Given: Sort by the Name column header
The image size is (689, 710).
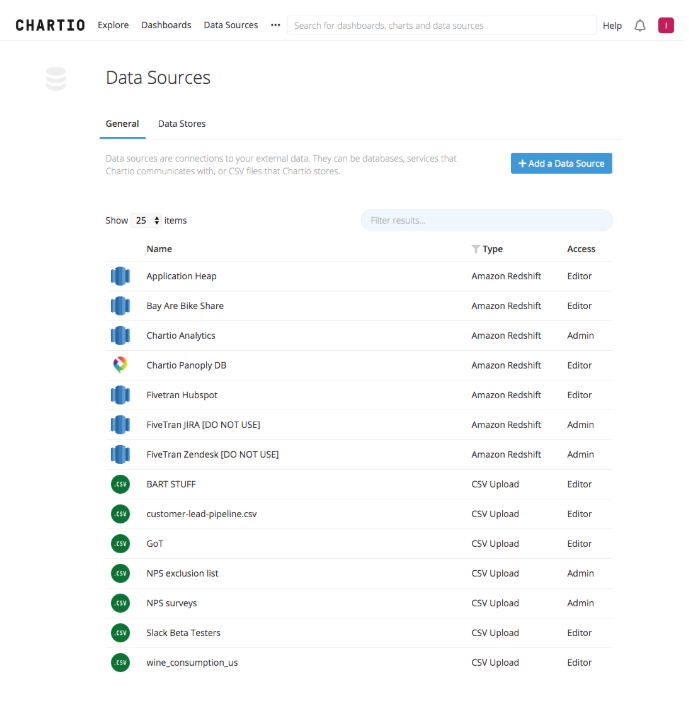Looking at the screenshot, I should tap(159, 249).
